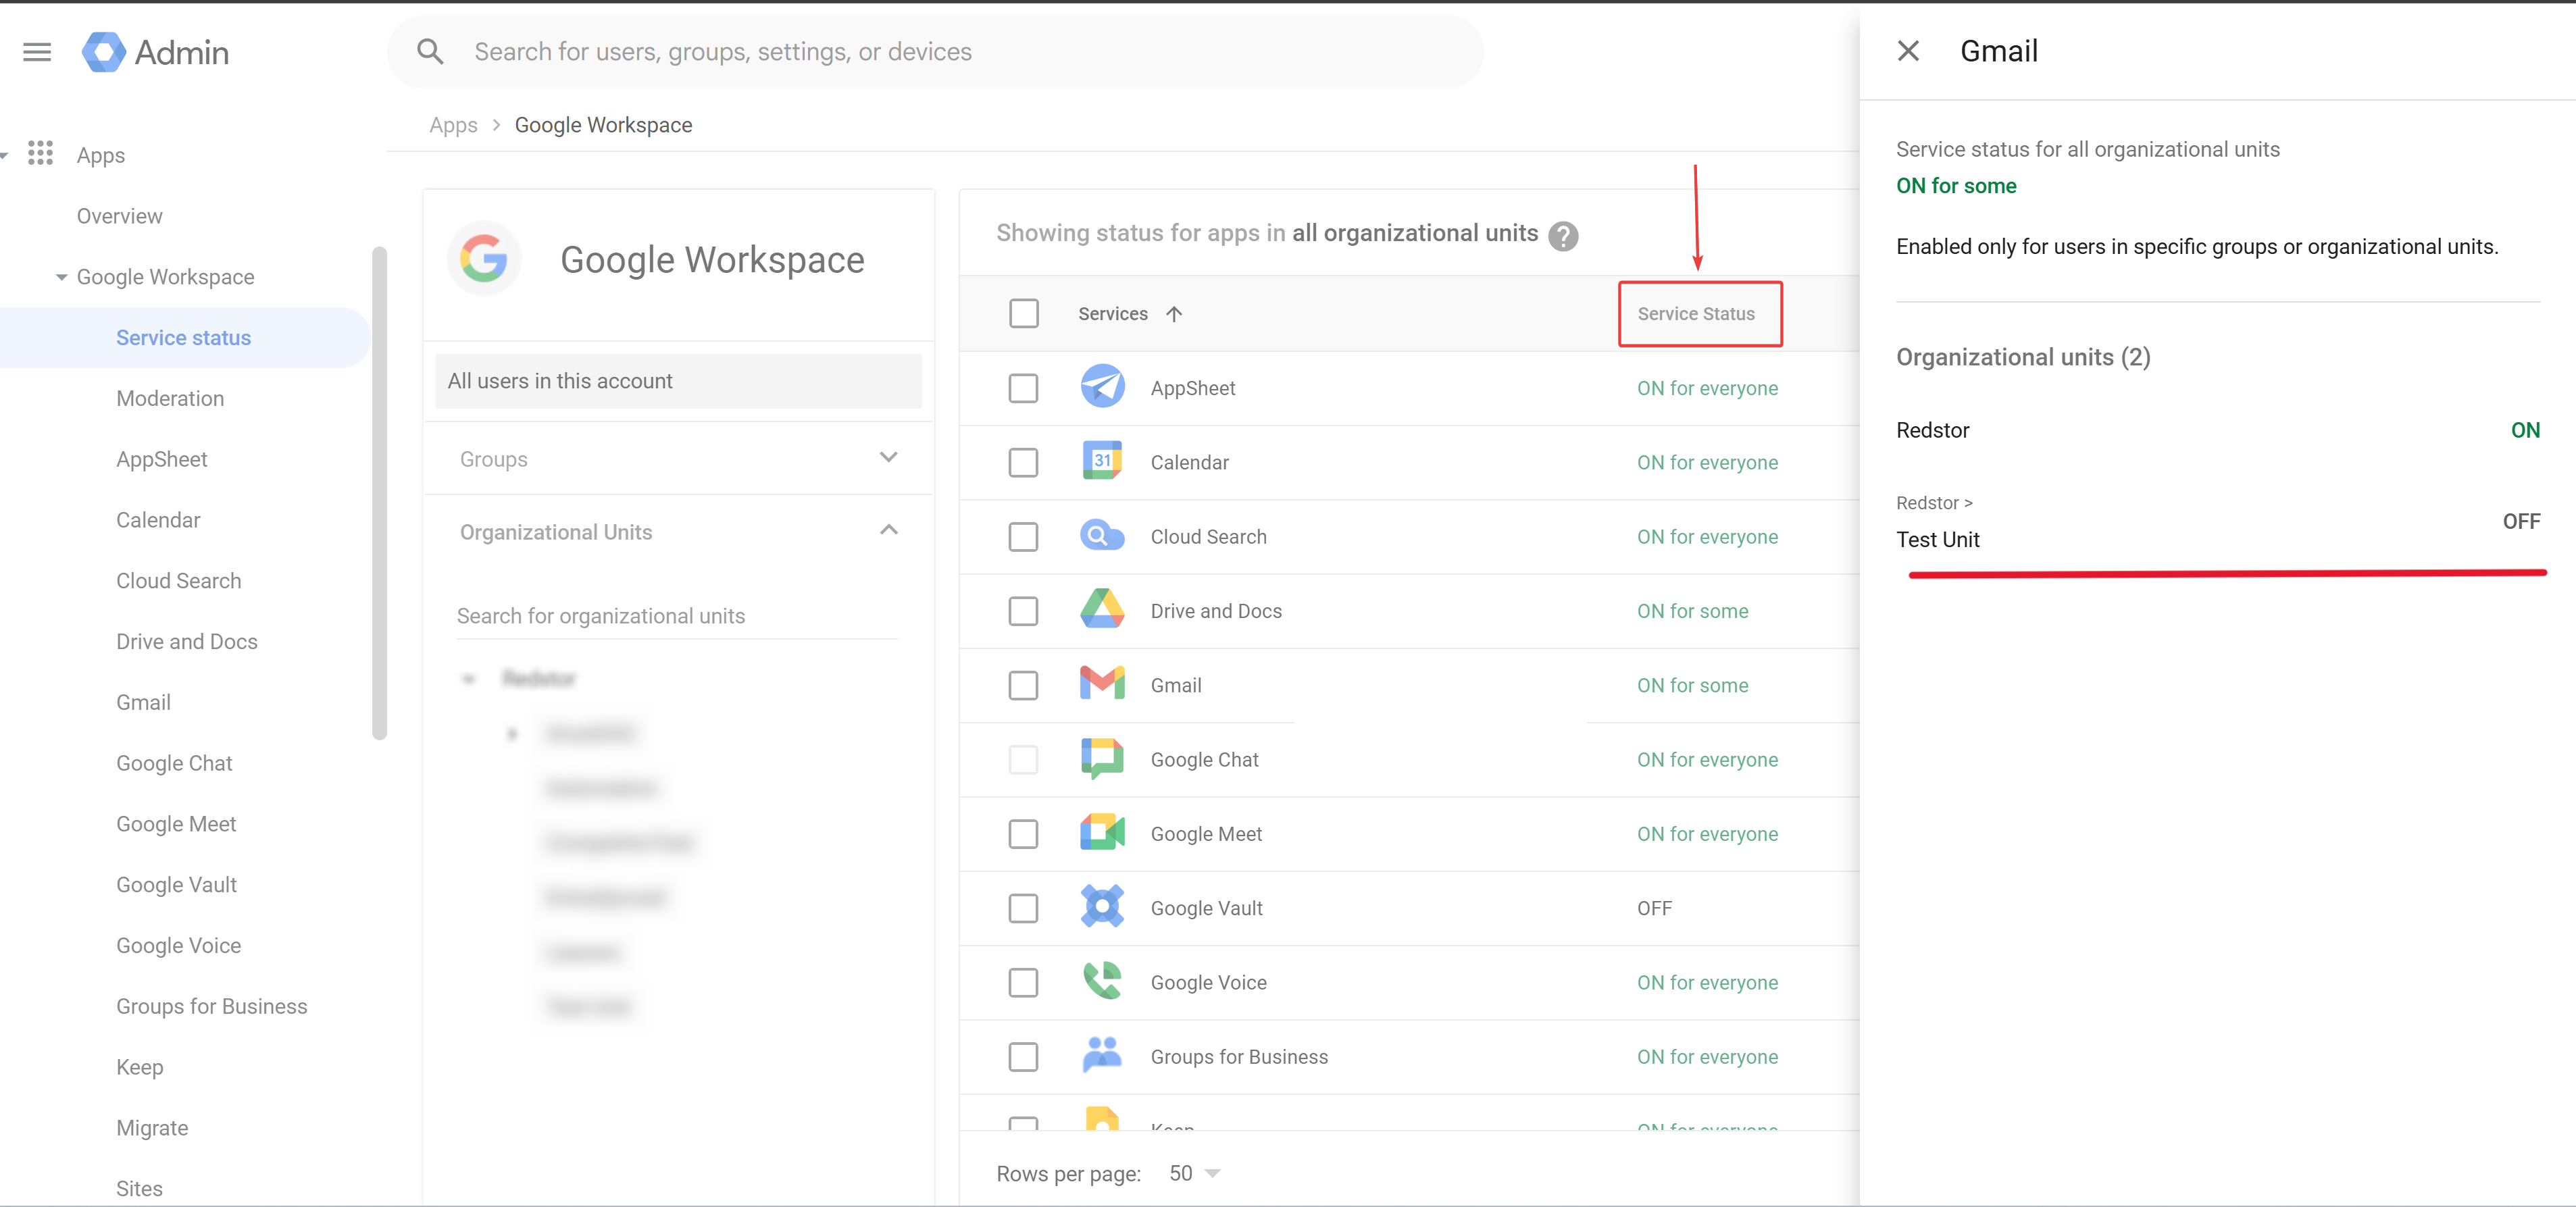Open Keep in the sidebar
The height and width of the screenshot is (1207, 2576).
click(139, 1068)
